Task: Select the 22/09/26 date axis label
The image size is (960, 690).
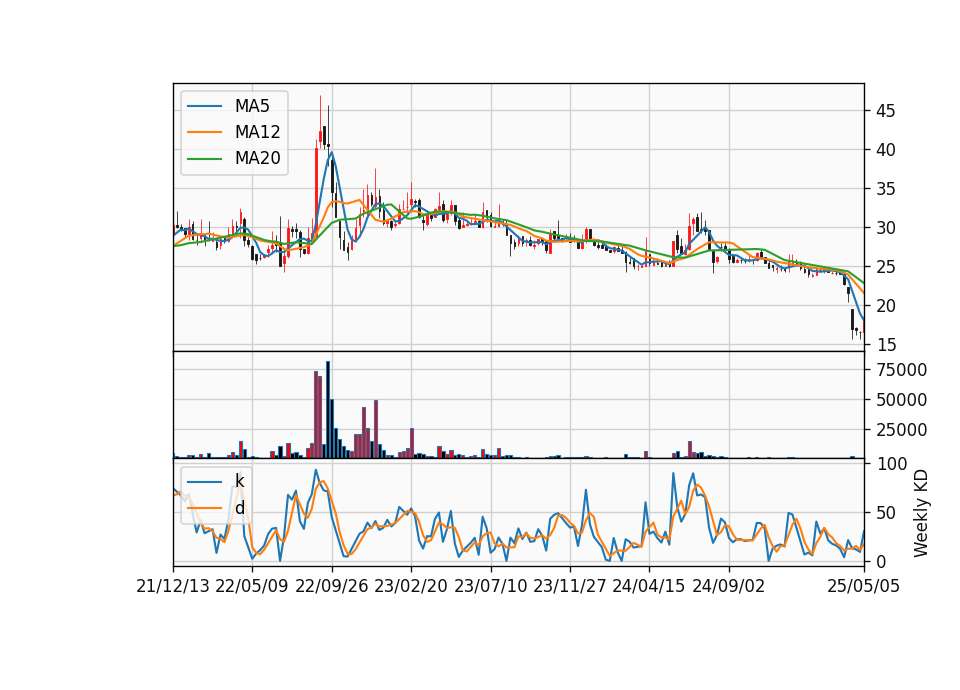Action: click(x=331, y=586)
